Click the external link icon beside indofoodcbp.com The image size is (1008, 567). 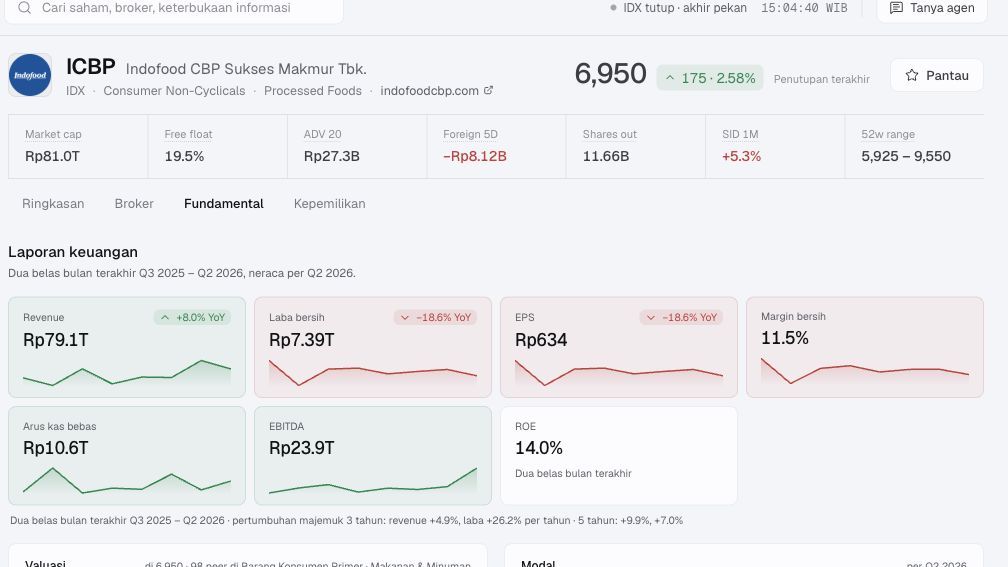[x=488, y=90]
